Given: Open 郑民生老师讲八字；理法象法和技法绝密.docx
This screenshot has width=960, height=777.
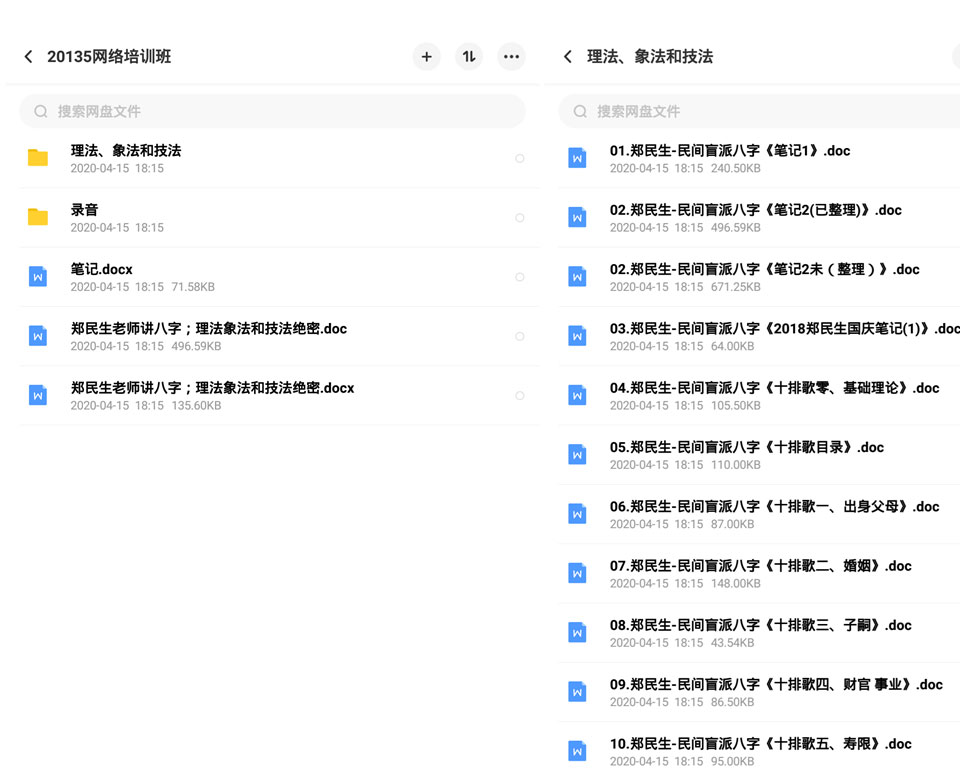Looking at the screenshot, I should click(212, 388).
